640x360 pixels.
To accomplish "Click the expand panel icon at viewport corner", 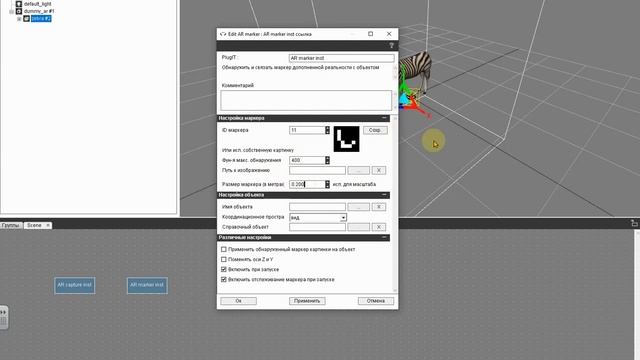I will click(634, 223).
